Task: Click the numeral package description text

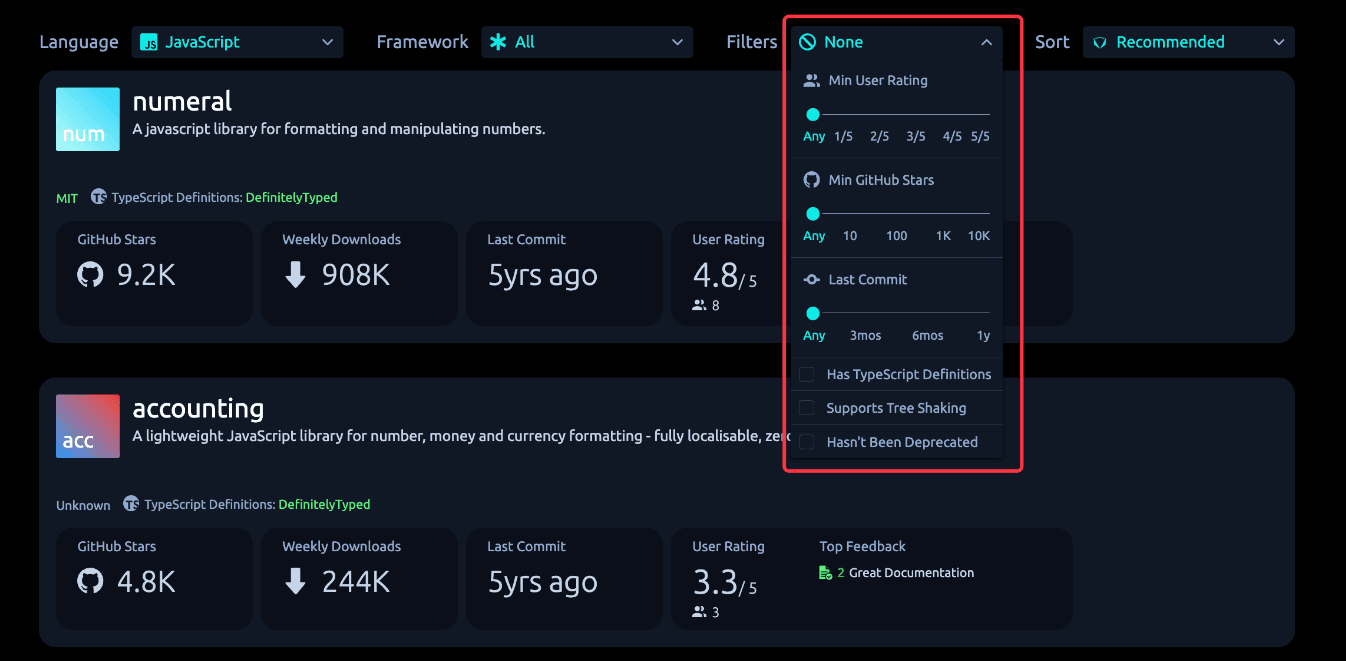Action: [x=339, y=129]
